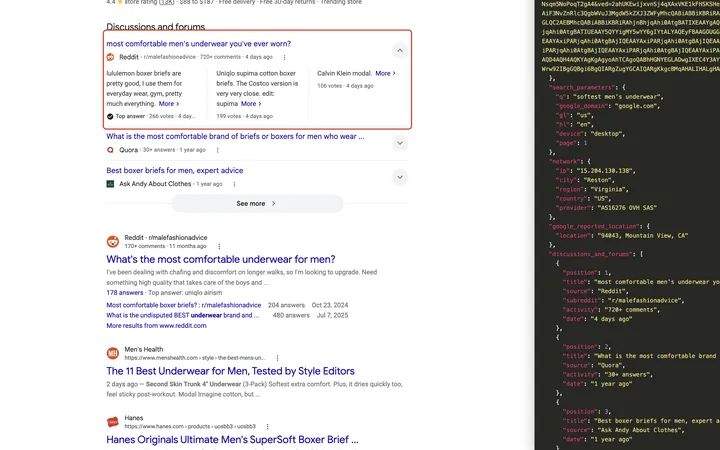This screenshot has height=450, width=720.
Task: Expand the Ask Andy About Clothes chevron
Action: coord(399,177)
